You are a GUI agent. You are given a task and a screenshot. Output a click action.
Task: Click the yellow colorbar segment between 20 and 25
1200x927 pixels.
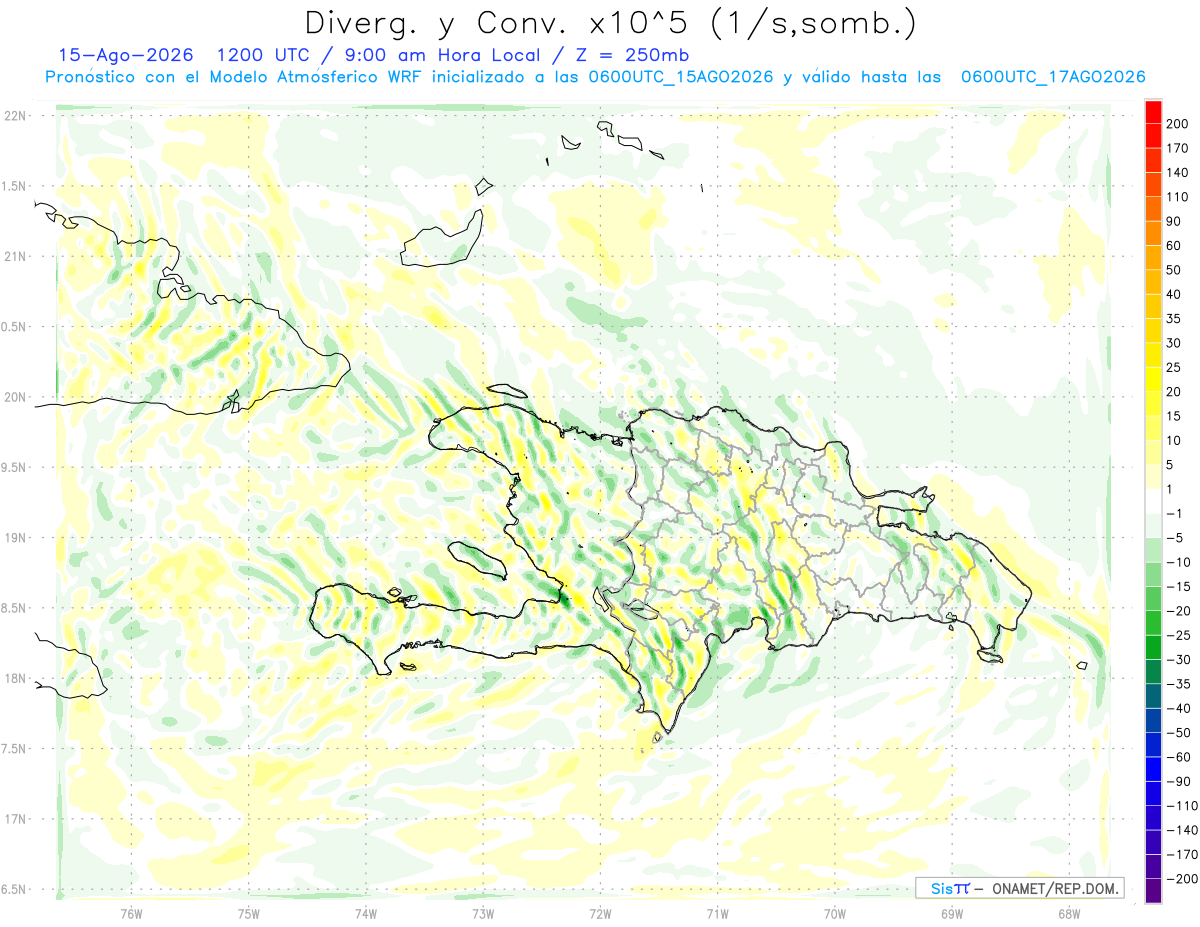point(1153,379)
